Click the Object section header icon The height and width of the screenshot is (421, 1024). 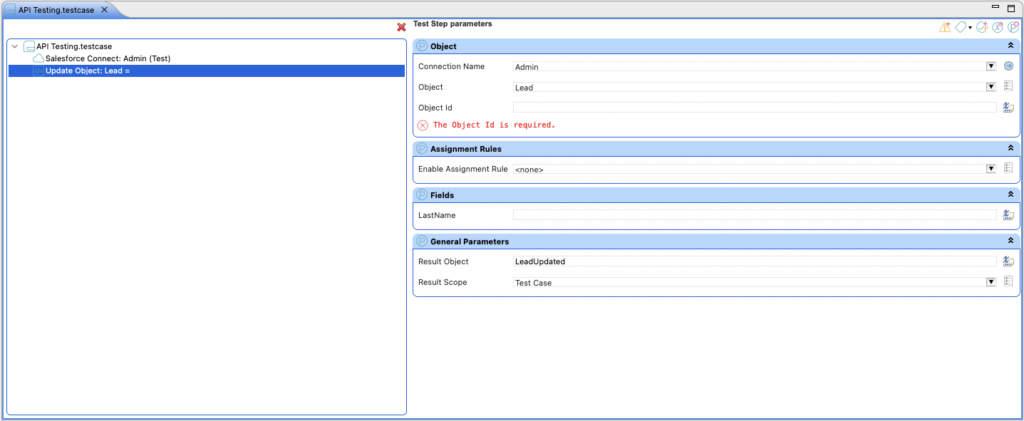(x=422, y=46)
